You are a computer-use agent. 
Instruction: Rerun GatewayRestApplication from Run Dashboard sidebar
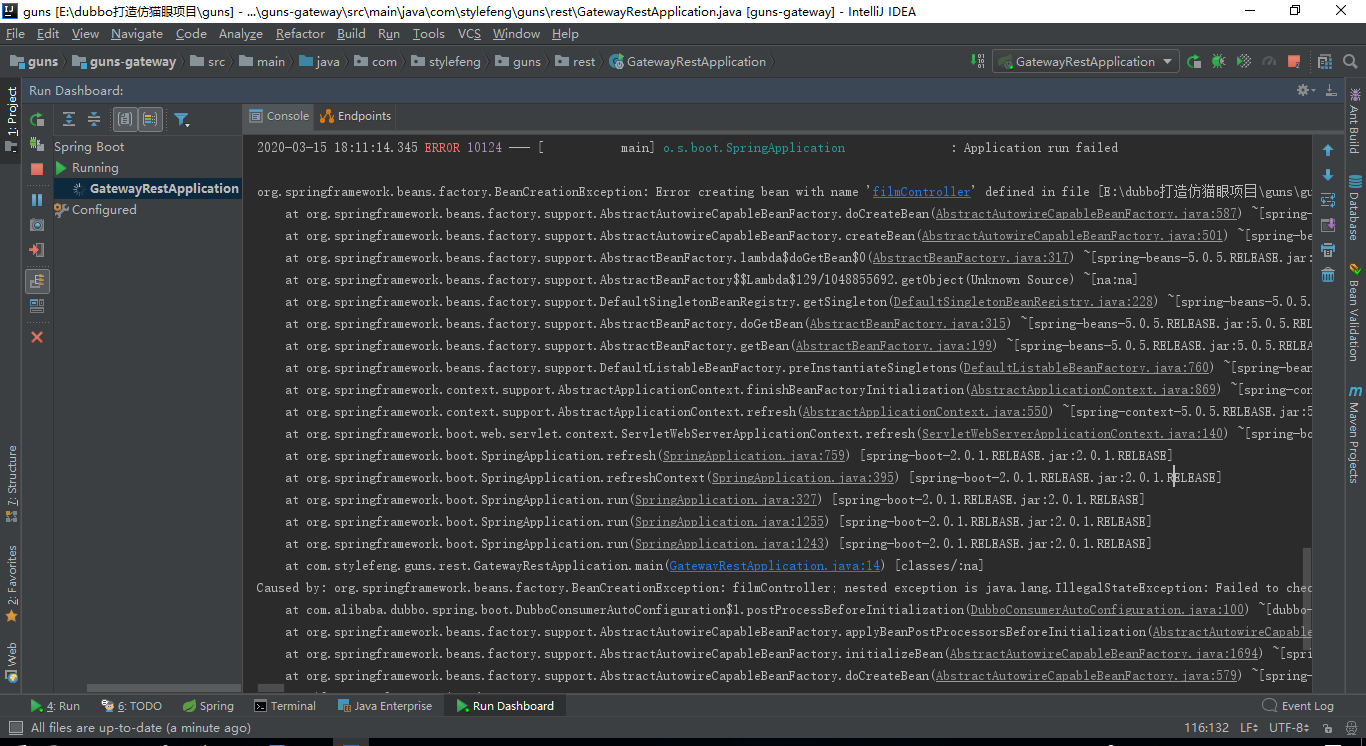click(x=37, y=119)
